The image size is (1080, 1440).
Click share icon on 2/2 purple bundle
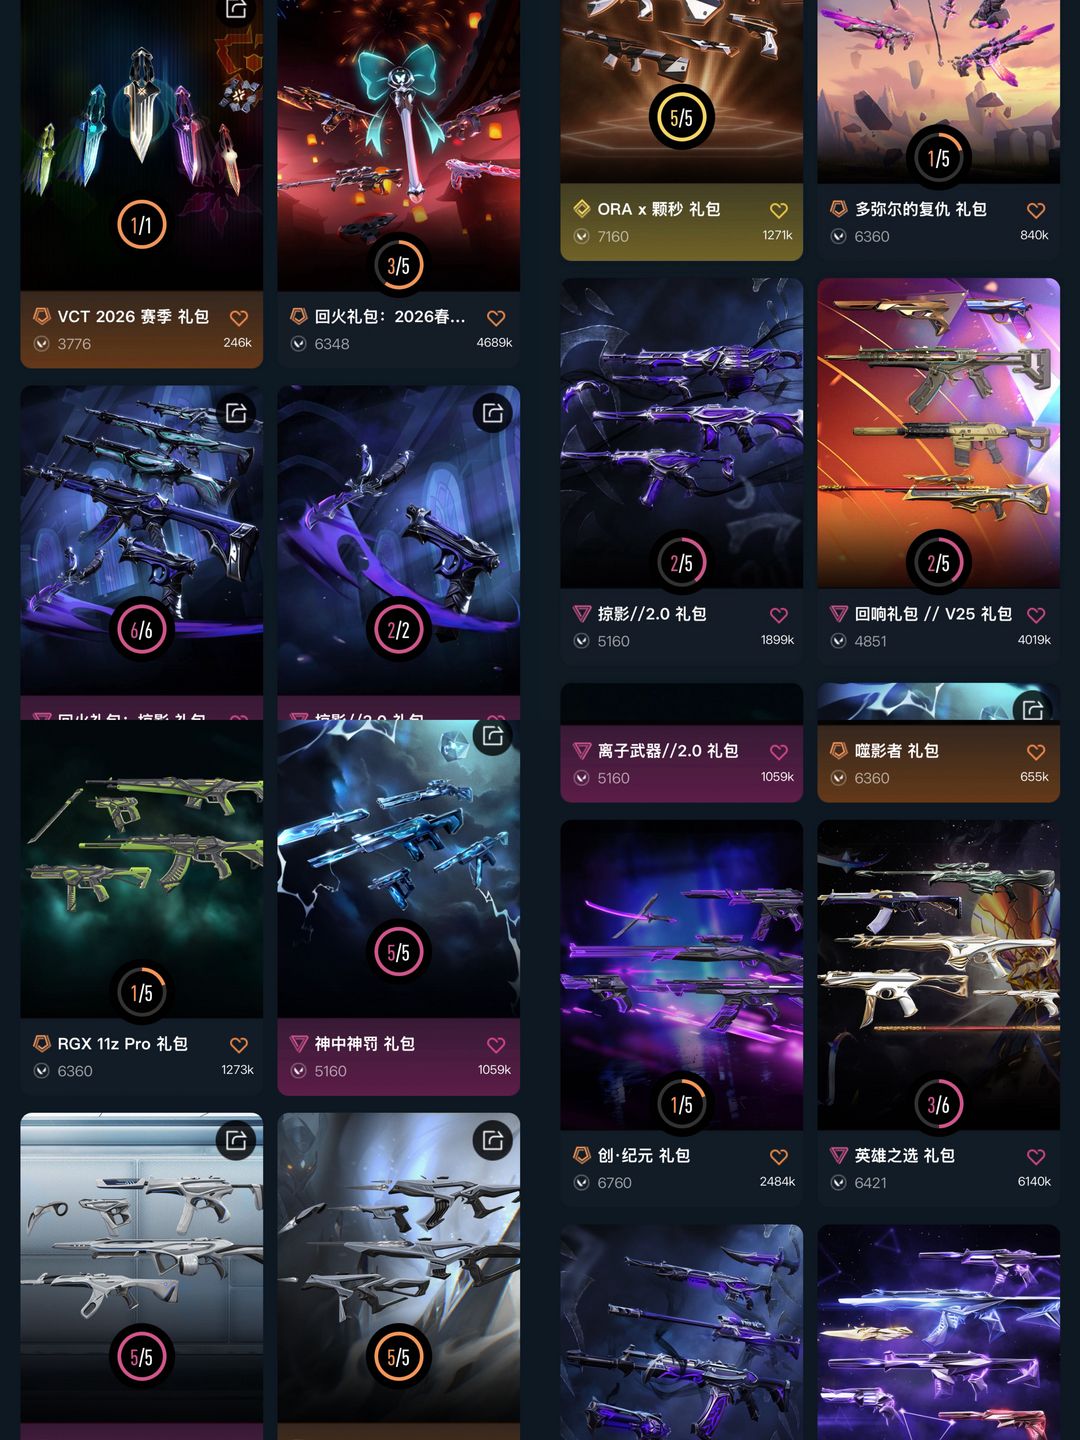tap(493, 413)
